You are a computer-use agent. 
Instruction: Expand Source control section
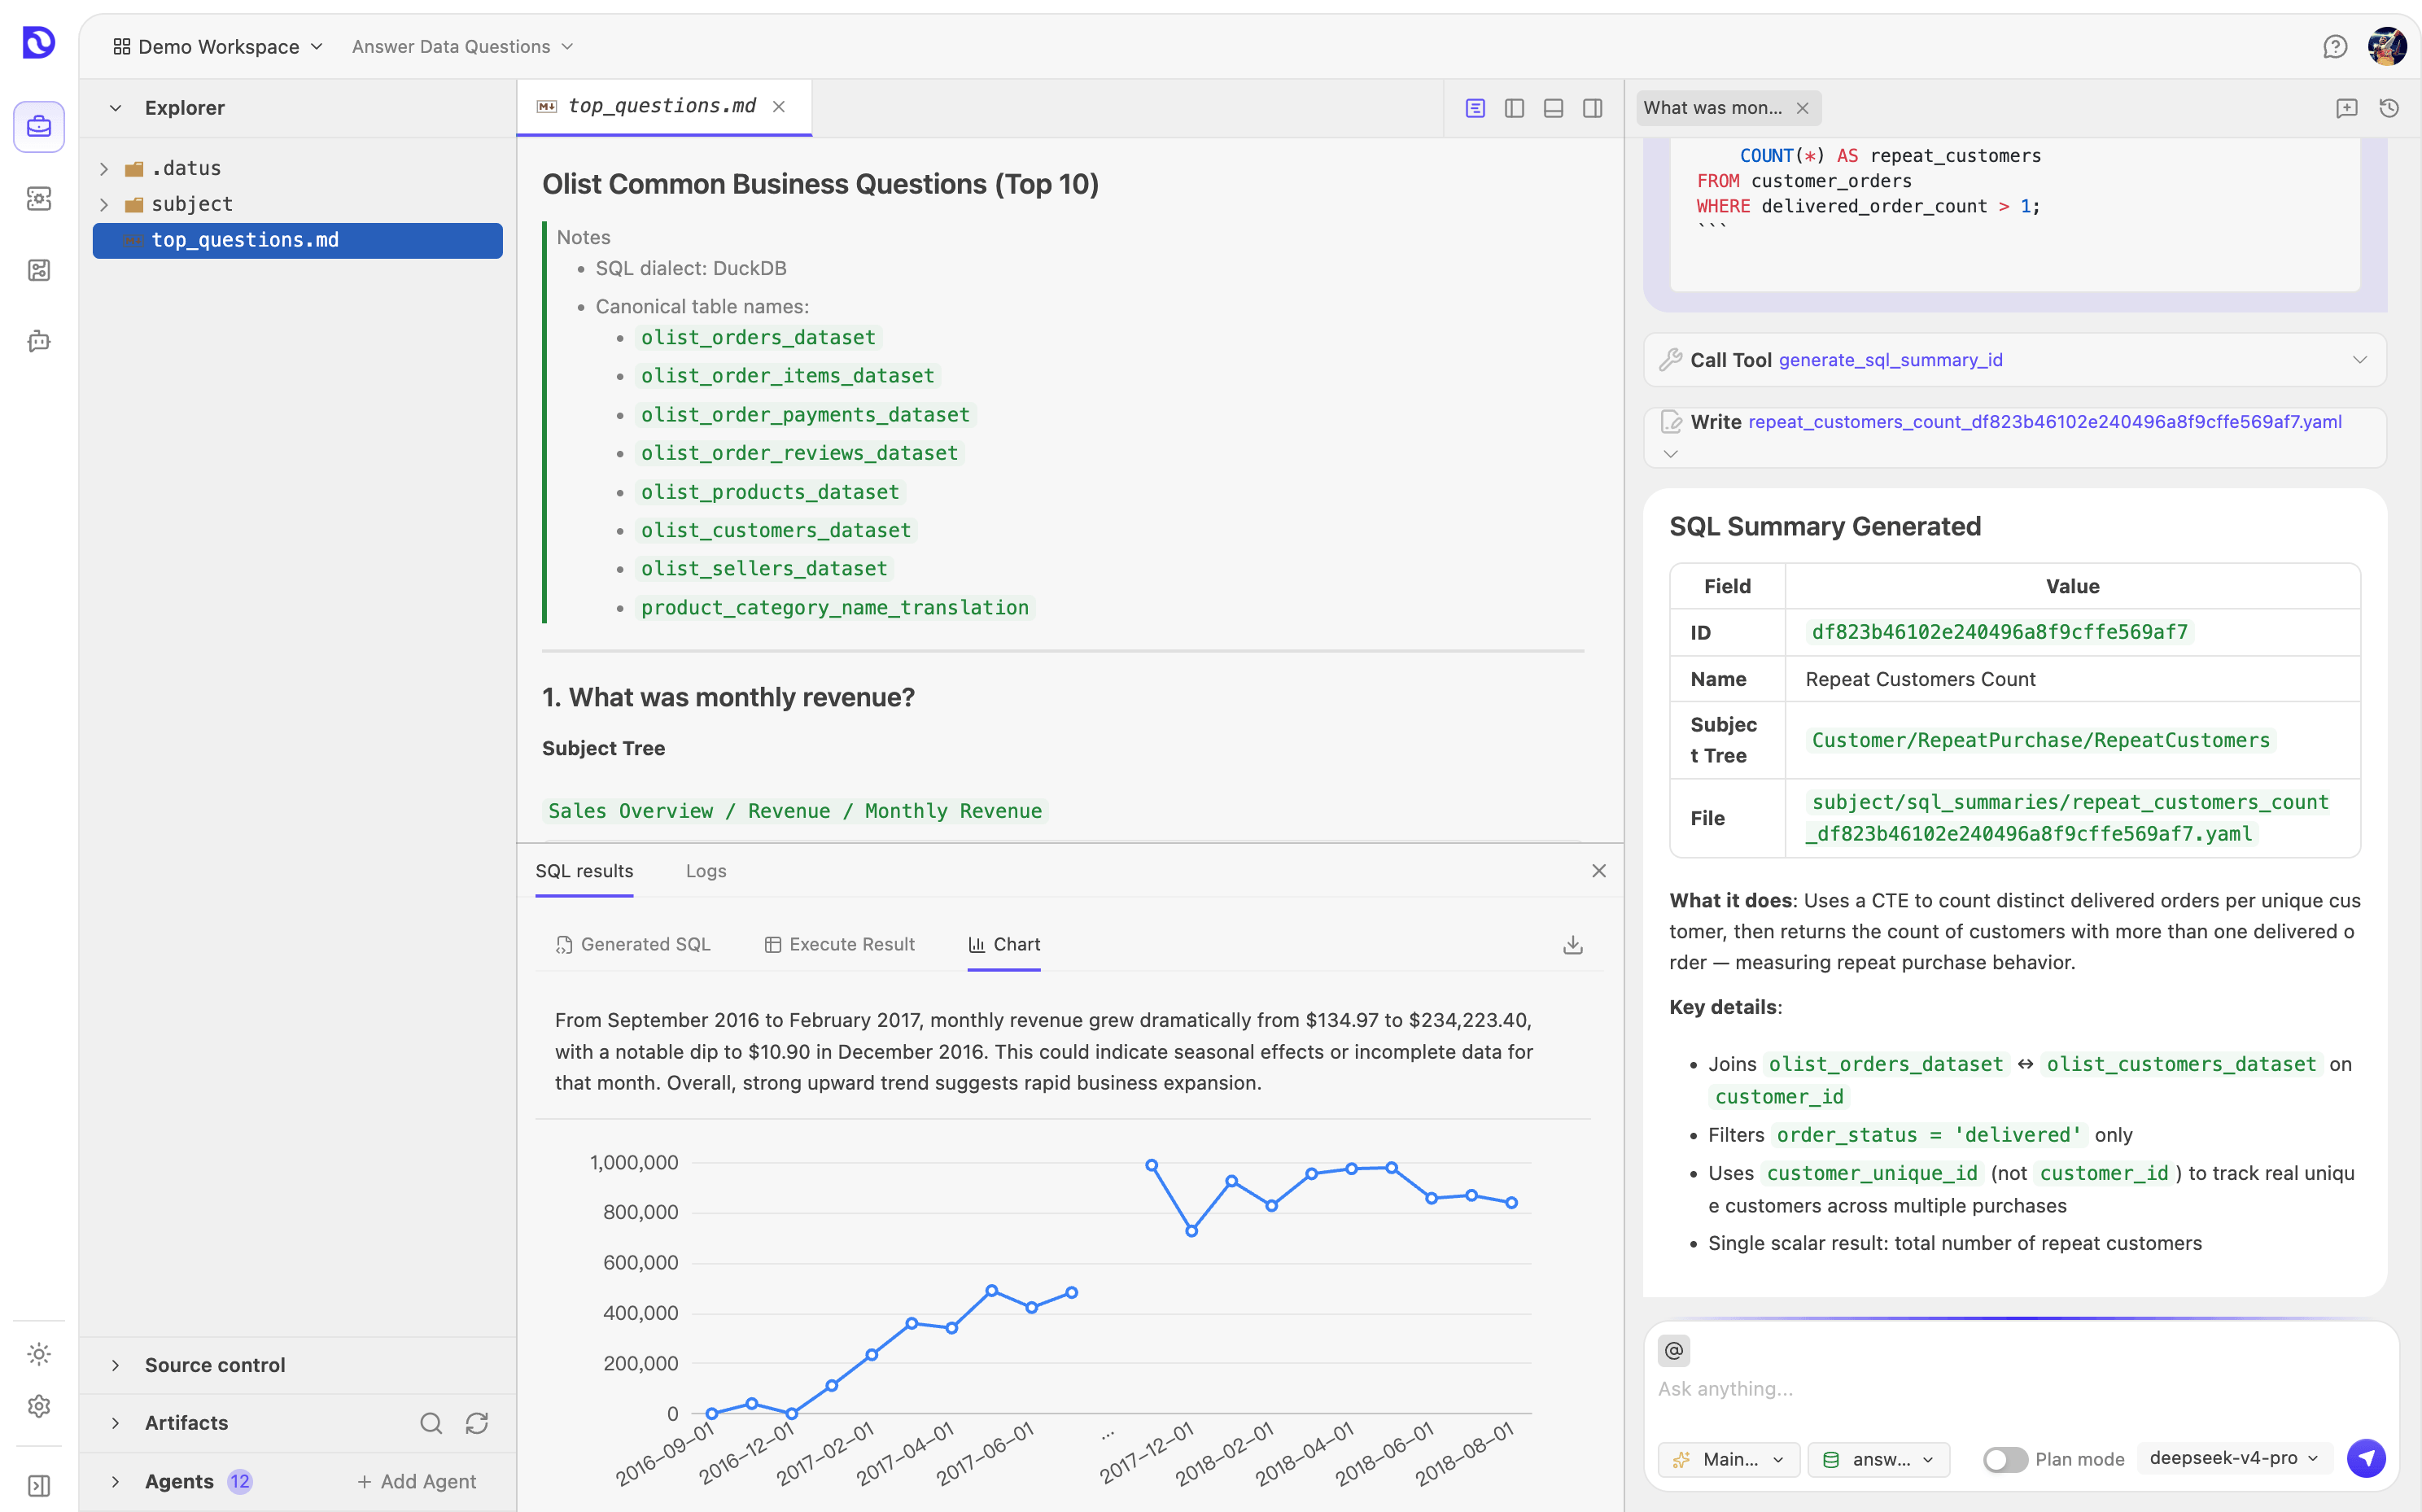[x=116, y=1365]
